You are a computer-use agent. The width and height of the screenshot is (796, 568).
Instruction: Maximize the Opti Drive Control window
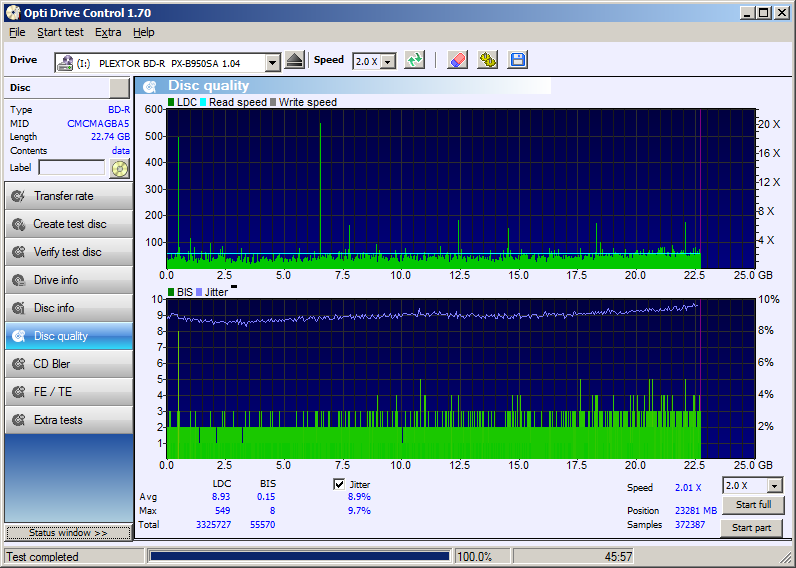(764, 13)
